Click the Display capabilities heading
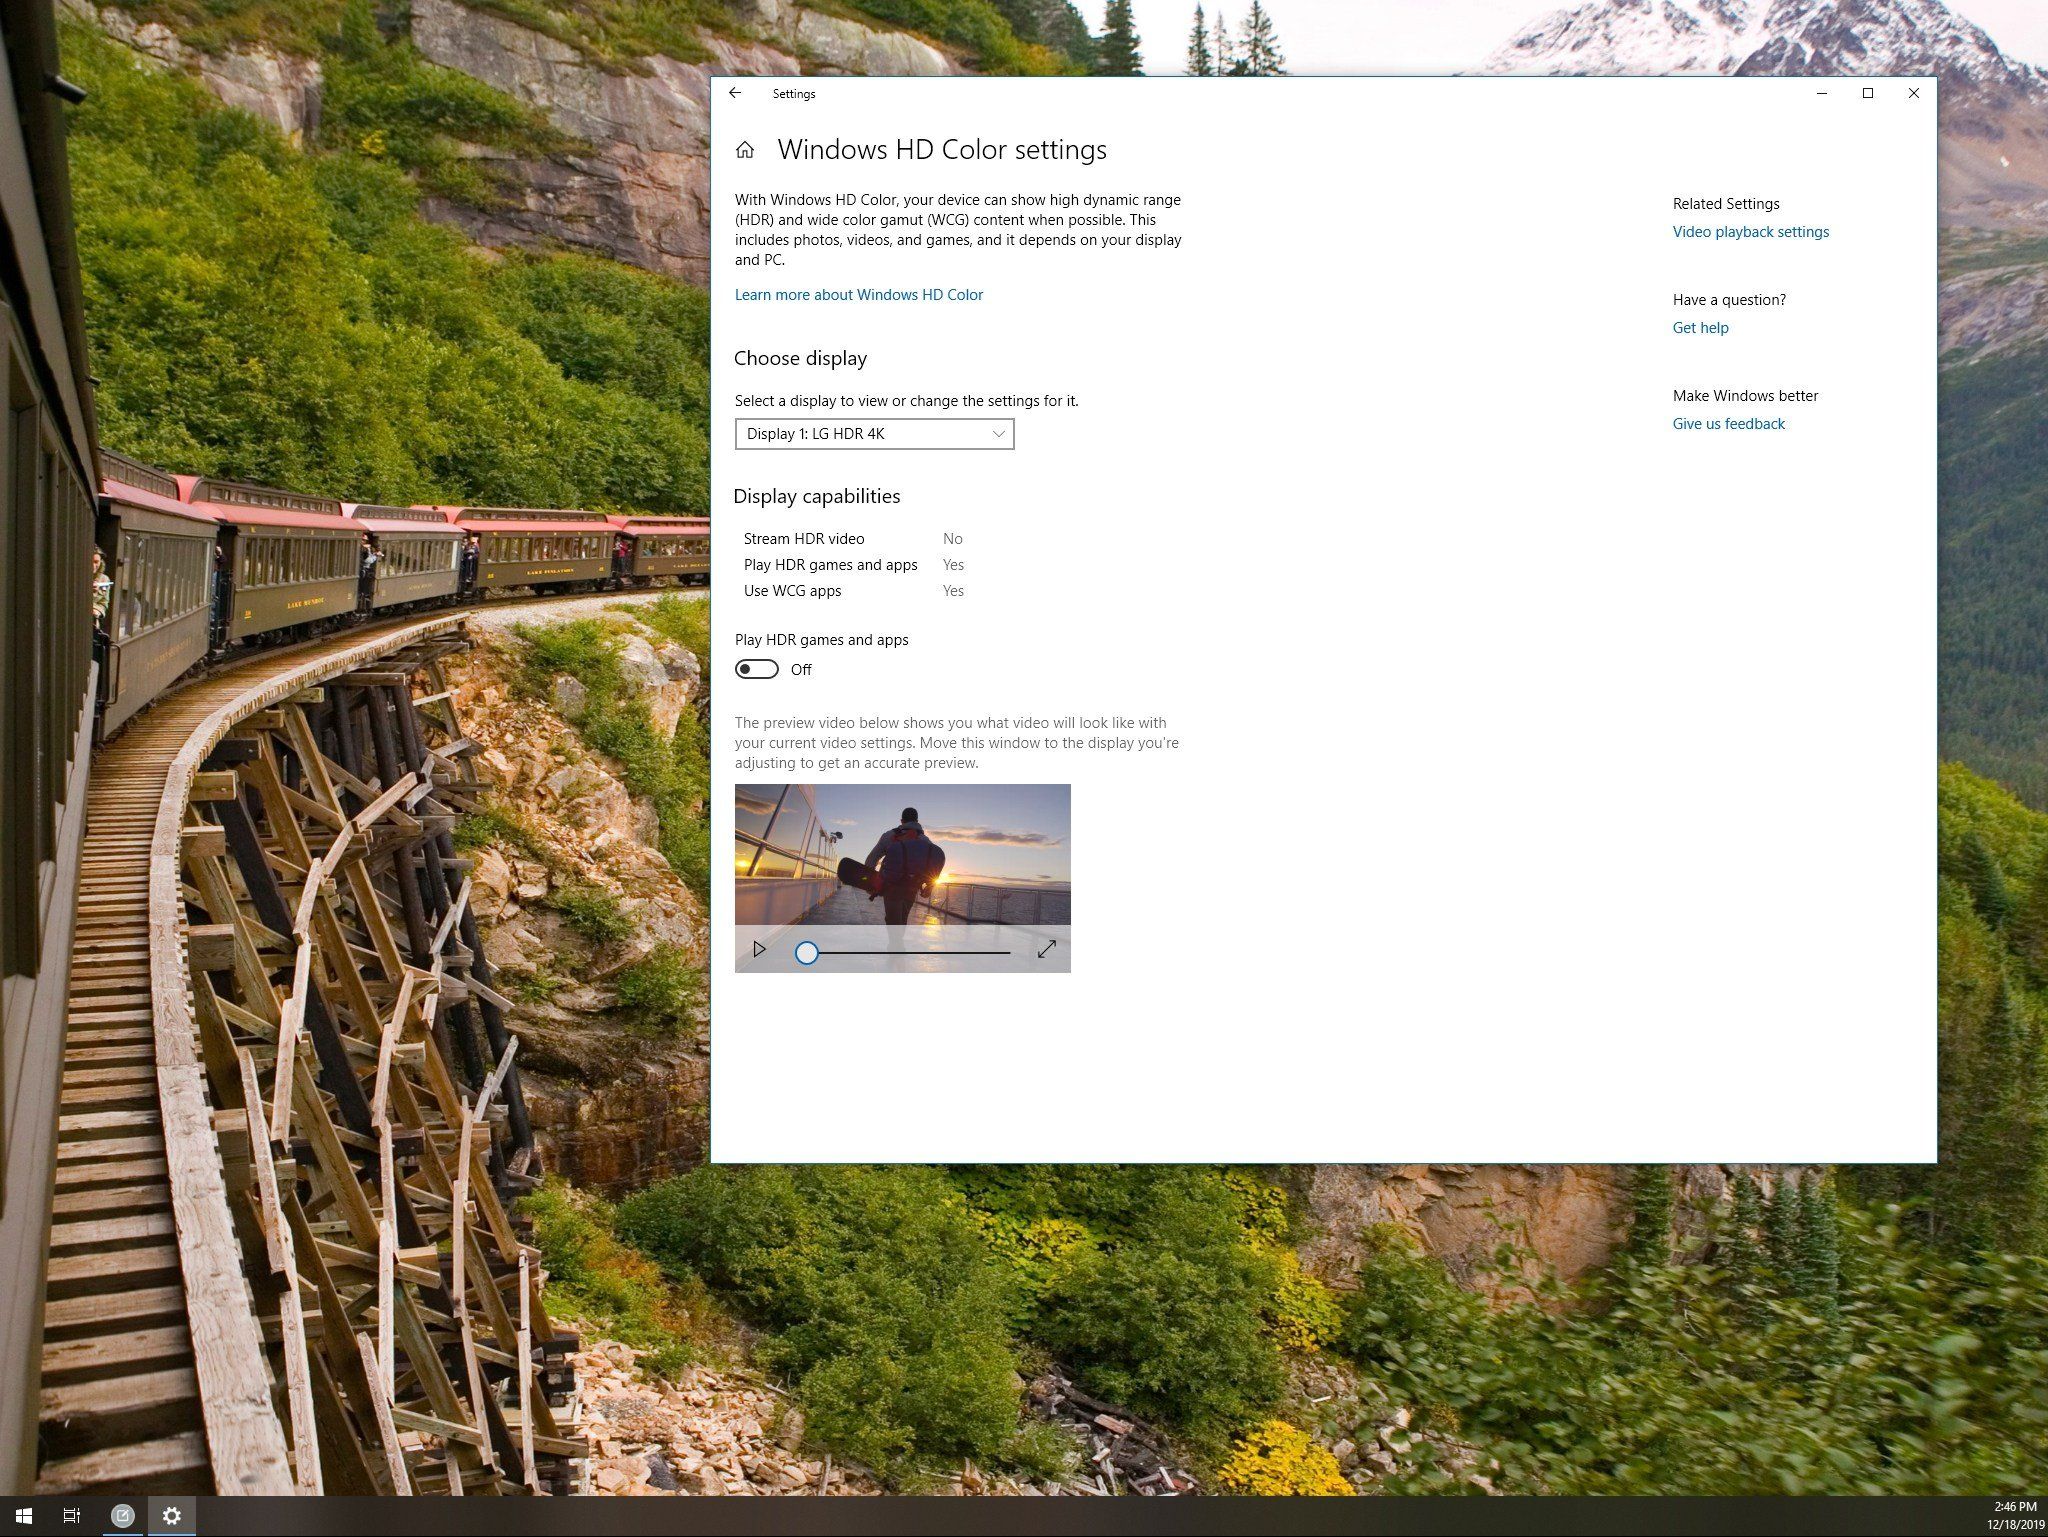The width and height of the screenshot is (2048, 1537). [817, 497]
